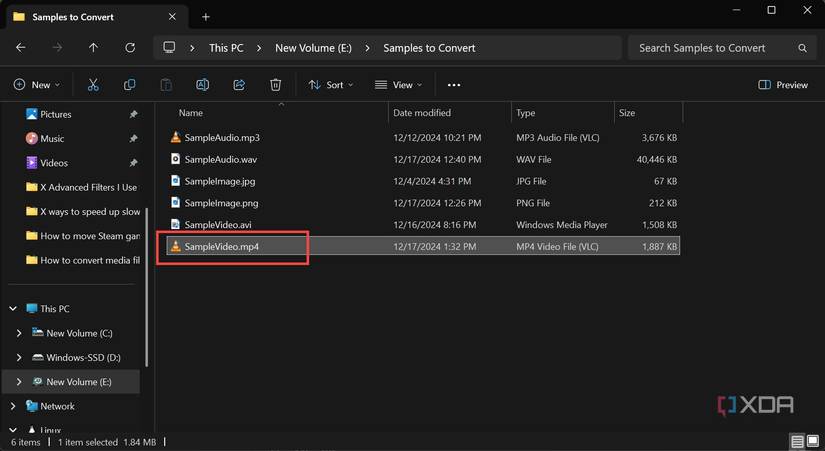Click VLC cone icon of SampleVideo.mp4
This screenshot has width=825, height=451.
coord(176,246)
